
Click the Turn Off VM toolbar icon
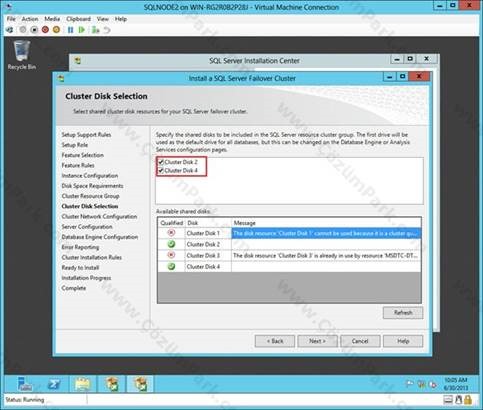(x=34, y=30)
